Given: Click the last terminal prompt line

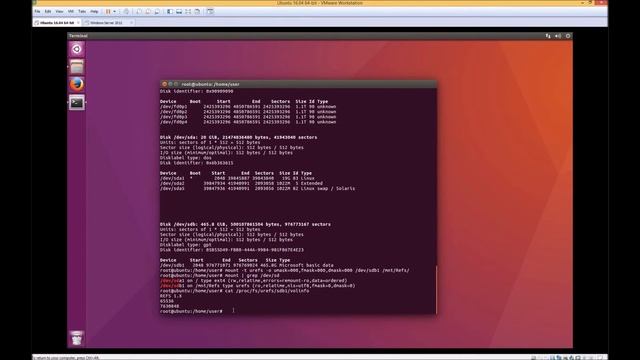Looking at the screenshot, I should tap(191, 311).
